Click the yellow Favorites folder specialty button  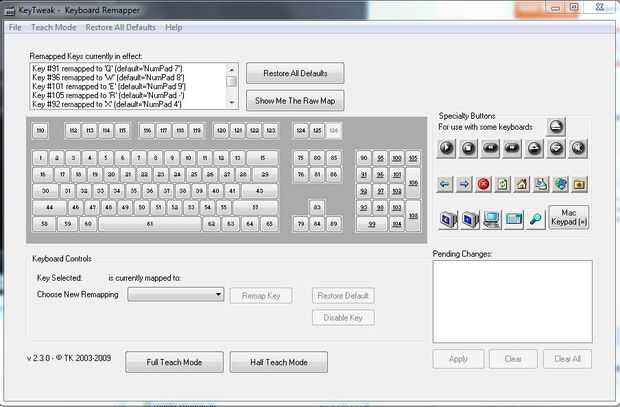tap(579, 184)
